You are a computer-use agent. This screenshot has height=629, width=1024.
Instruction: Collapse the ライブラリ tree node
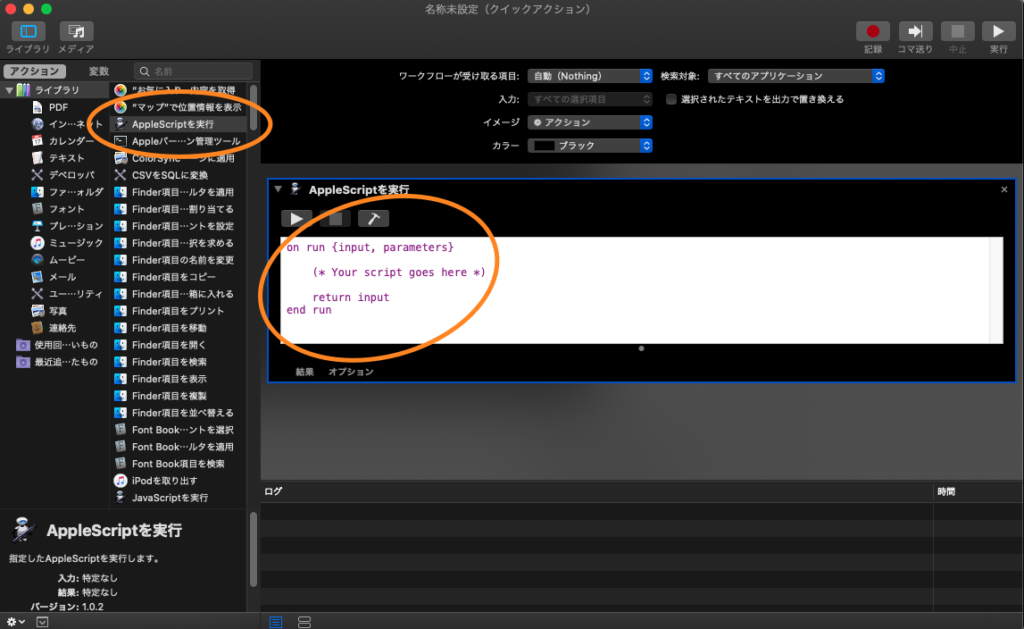9,90
